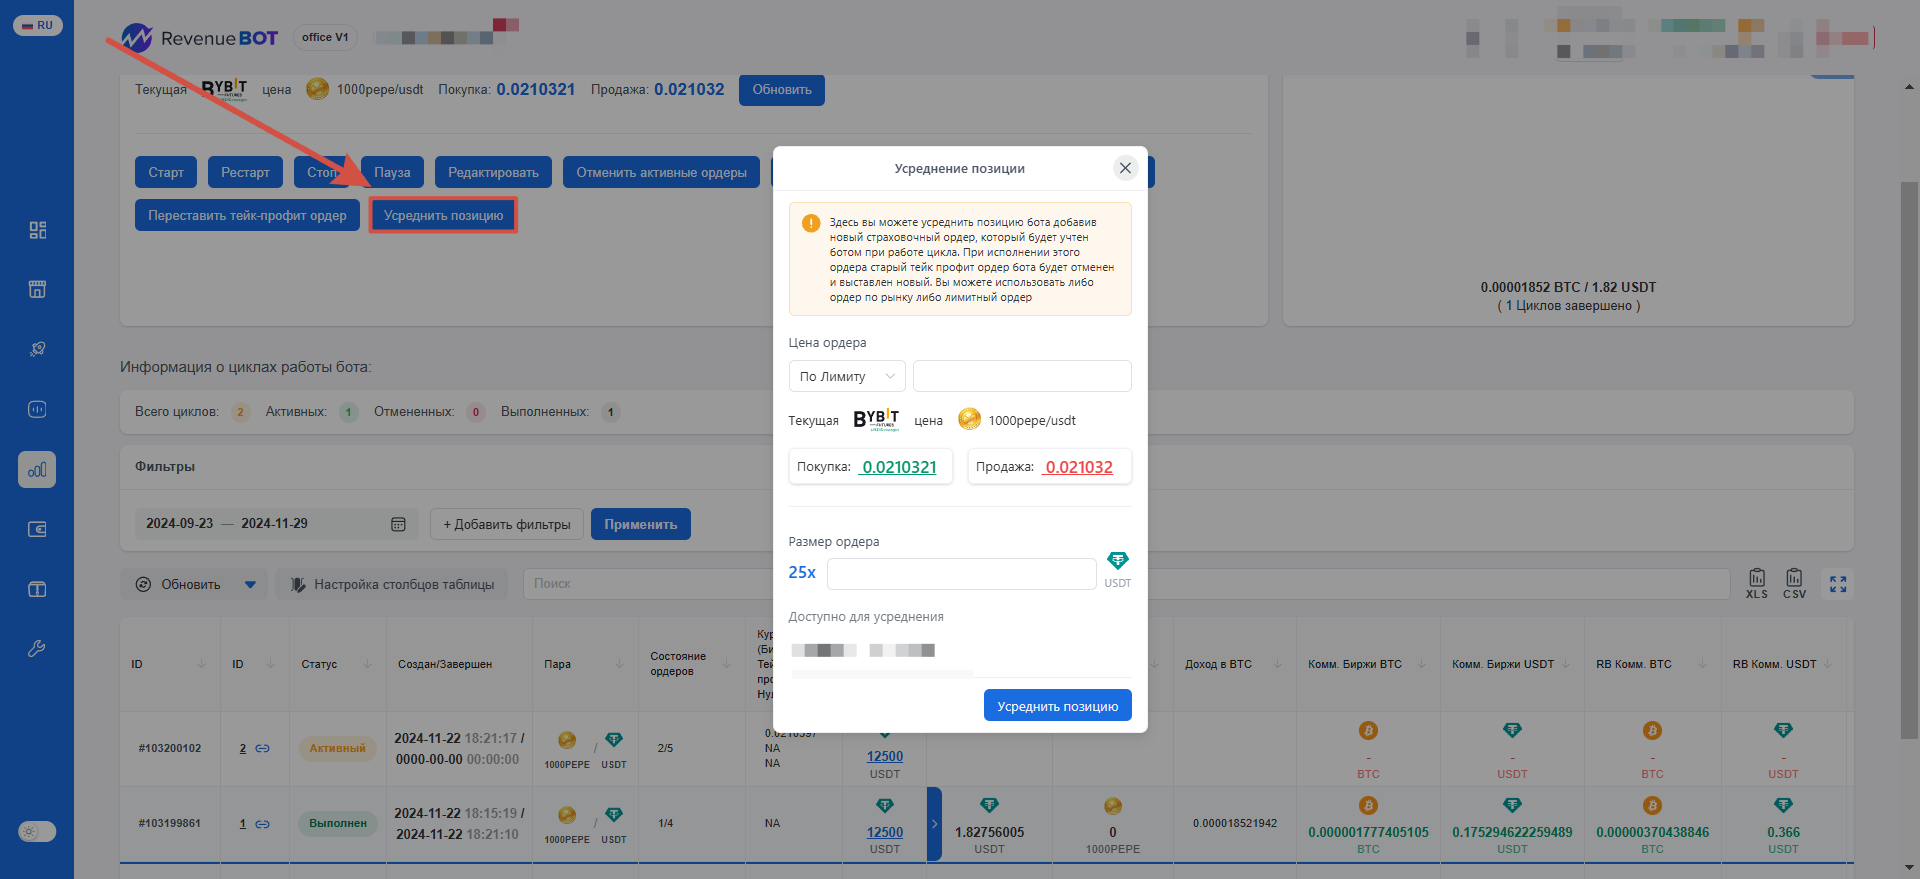
Task: Sort by Комм. Биржи BTC column
Action: [x=1421, y=664]
